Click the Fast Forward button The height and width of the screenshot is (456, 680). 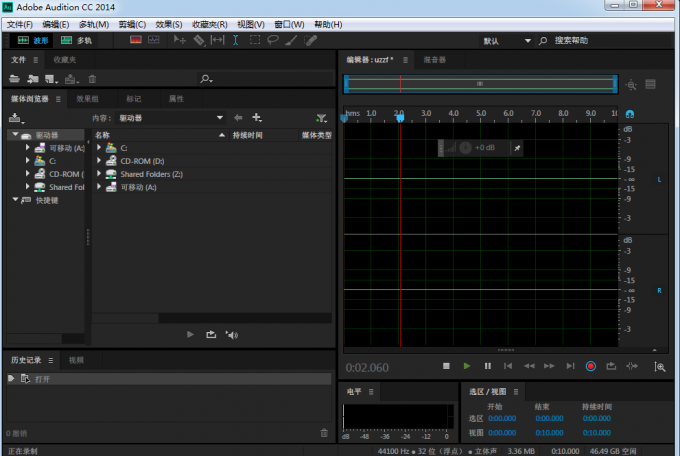coord(549,366)
